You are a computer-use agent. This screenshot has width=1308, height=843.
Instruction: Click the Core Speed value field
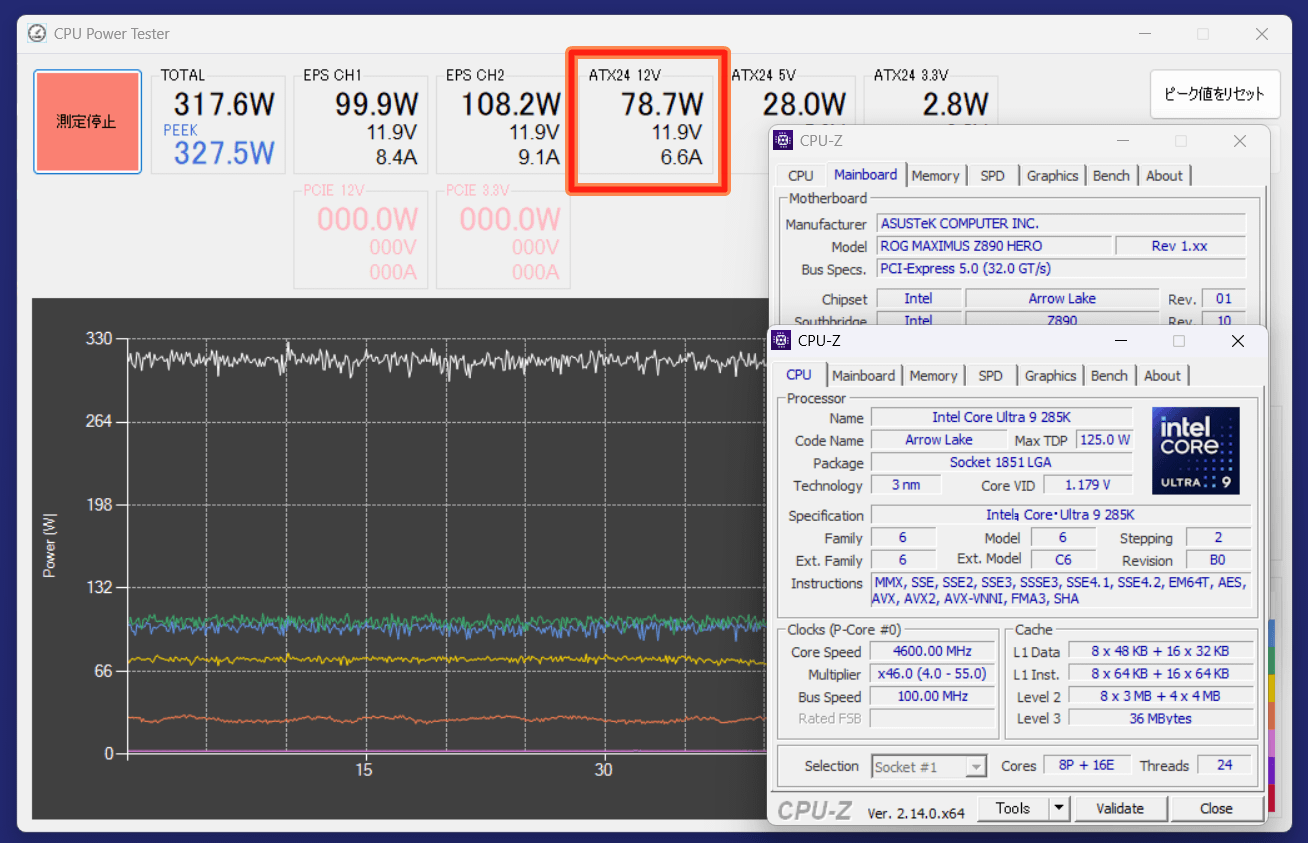point(932,652)
